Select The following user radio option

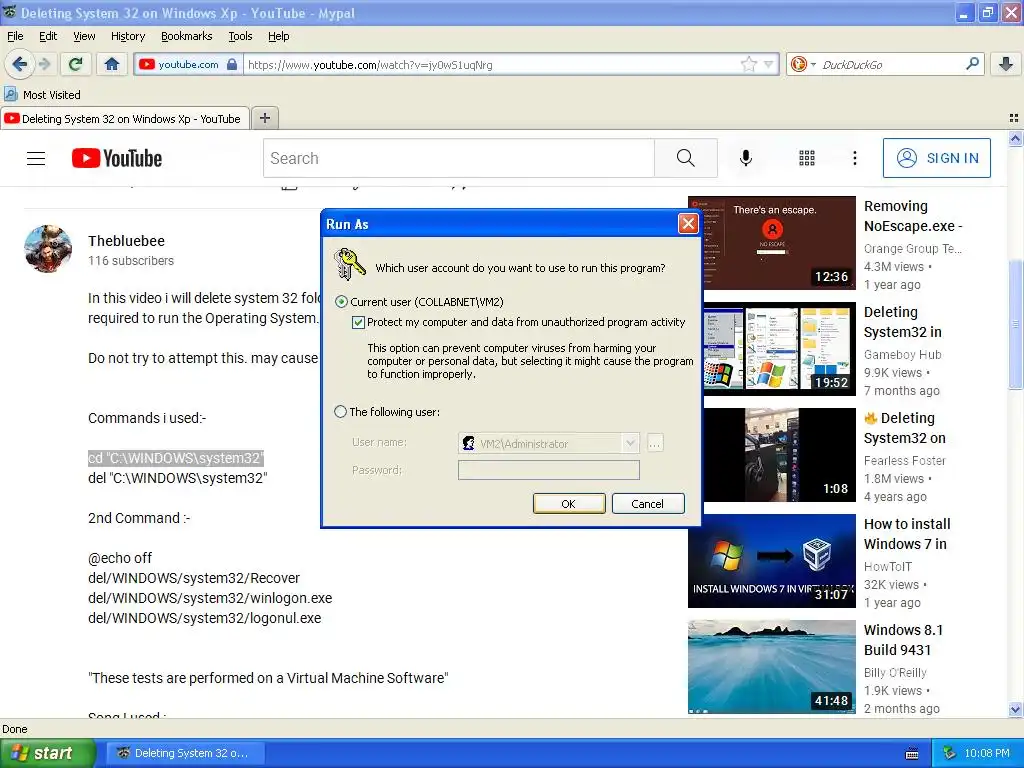(340, 412)
